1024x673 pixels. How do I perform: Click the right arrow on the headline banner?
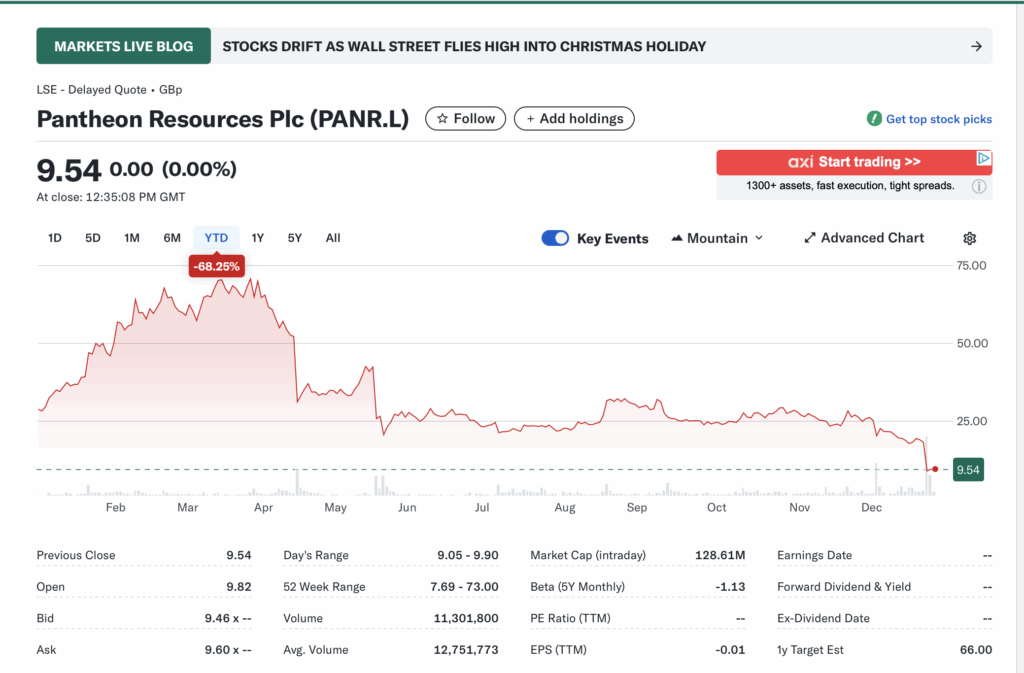tap(977, 45)
